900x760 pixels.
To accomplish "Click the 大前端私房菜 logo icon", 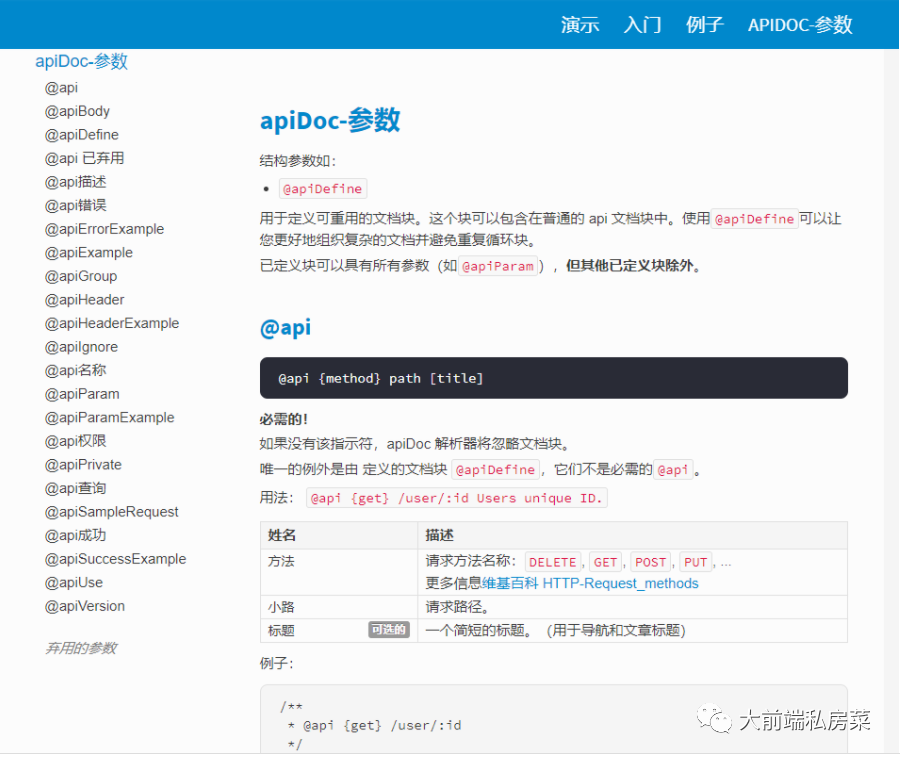I will (x=716, y=717).
